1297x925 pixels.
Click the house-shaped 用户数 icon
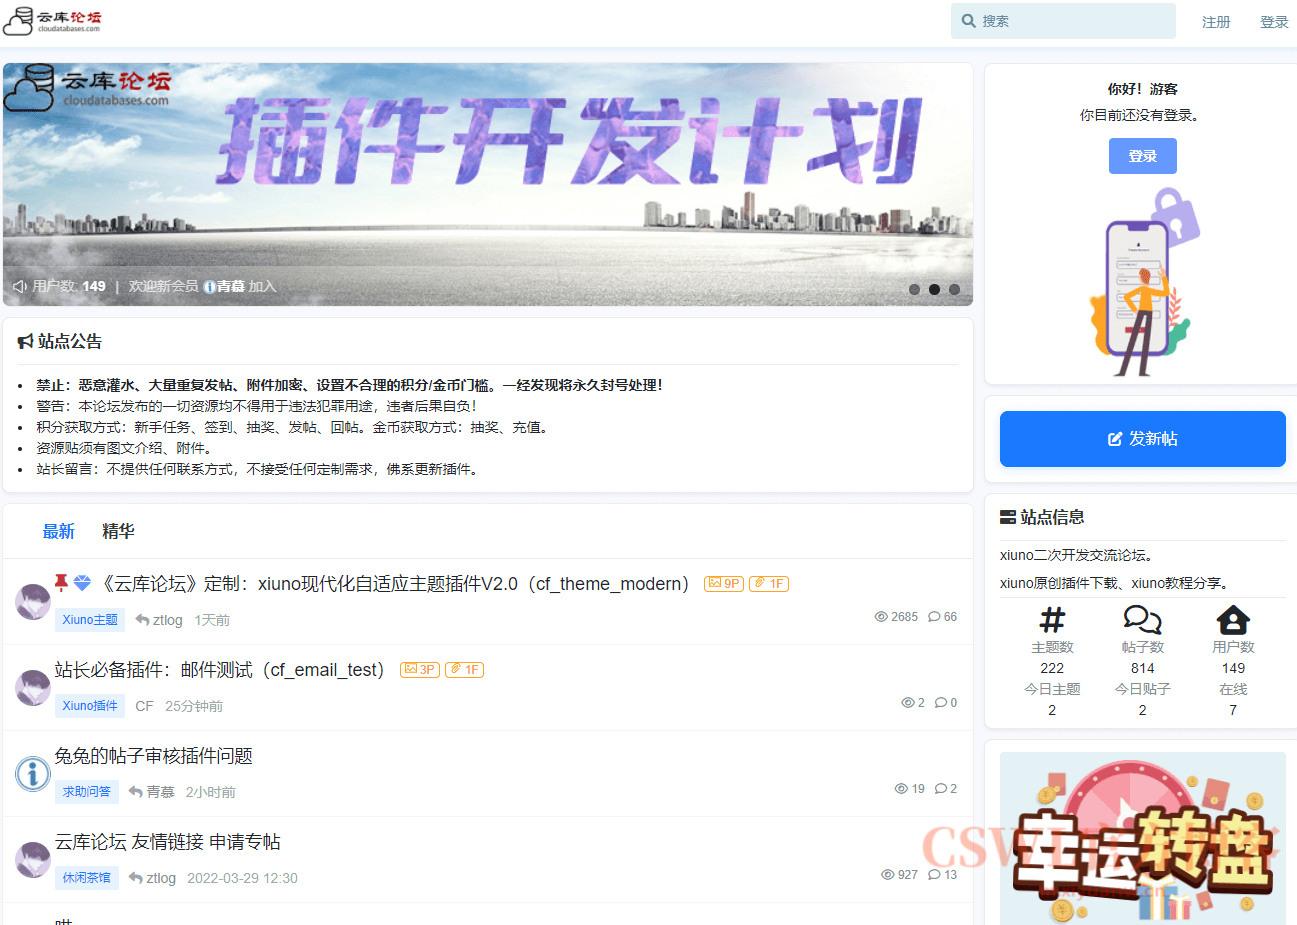[x=1233, y=620]
